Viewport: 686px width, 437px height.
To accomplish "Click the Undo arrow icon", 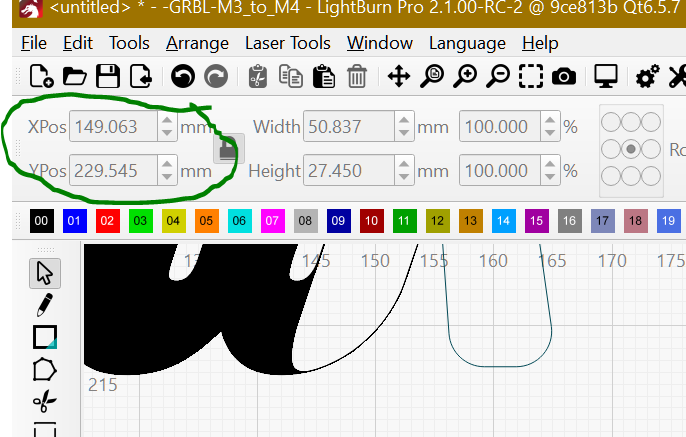I will tap(181, 76).
